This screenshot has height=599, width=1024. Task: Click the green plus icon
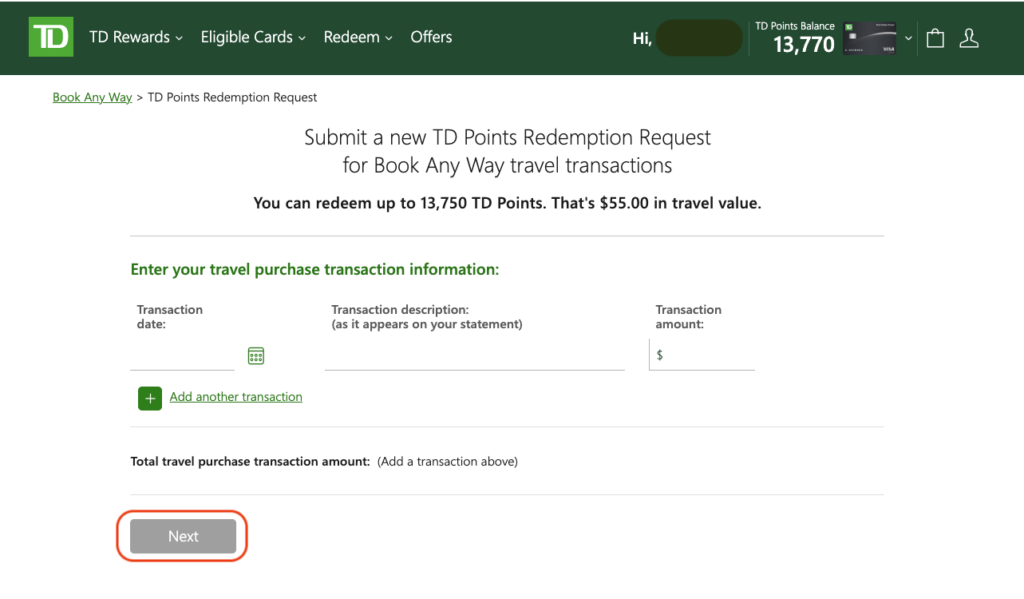pos(150,398)
